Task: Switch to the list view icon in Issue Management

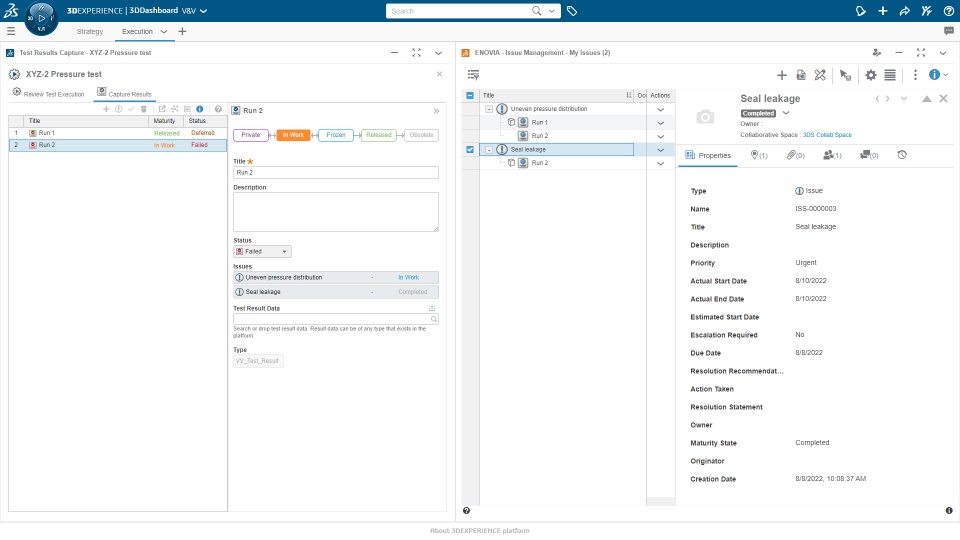Action: click(x=890, y=75)
